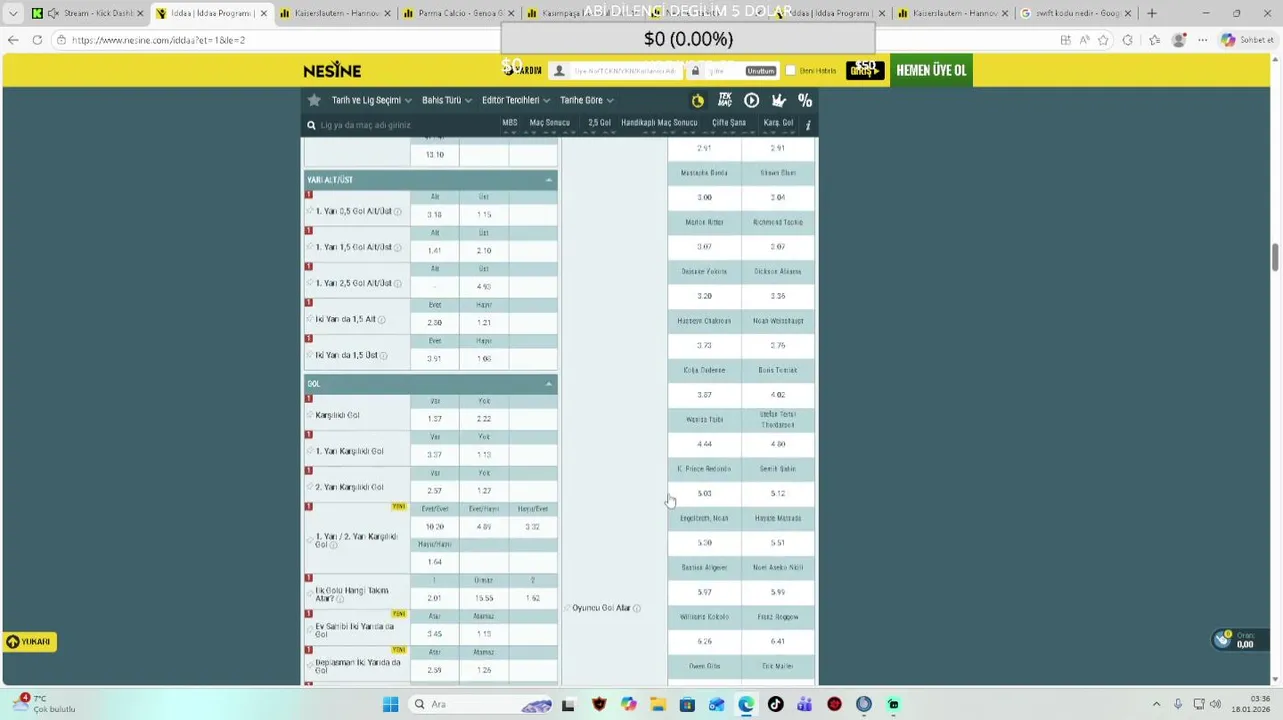Focus the password Şifre field
Image resolution: width=1283 pixels, height=720 pixels.
coord(711,71)
